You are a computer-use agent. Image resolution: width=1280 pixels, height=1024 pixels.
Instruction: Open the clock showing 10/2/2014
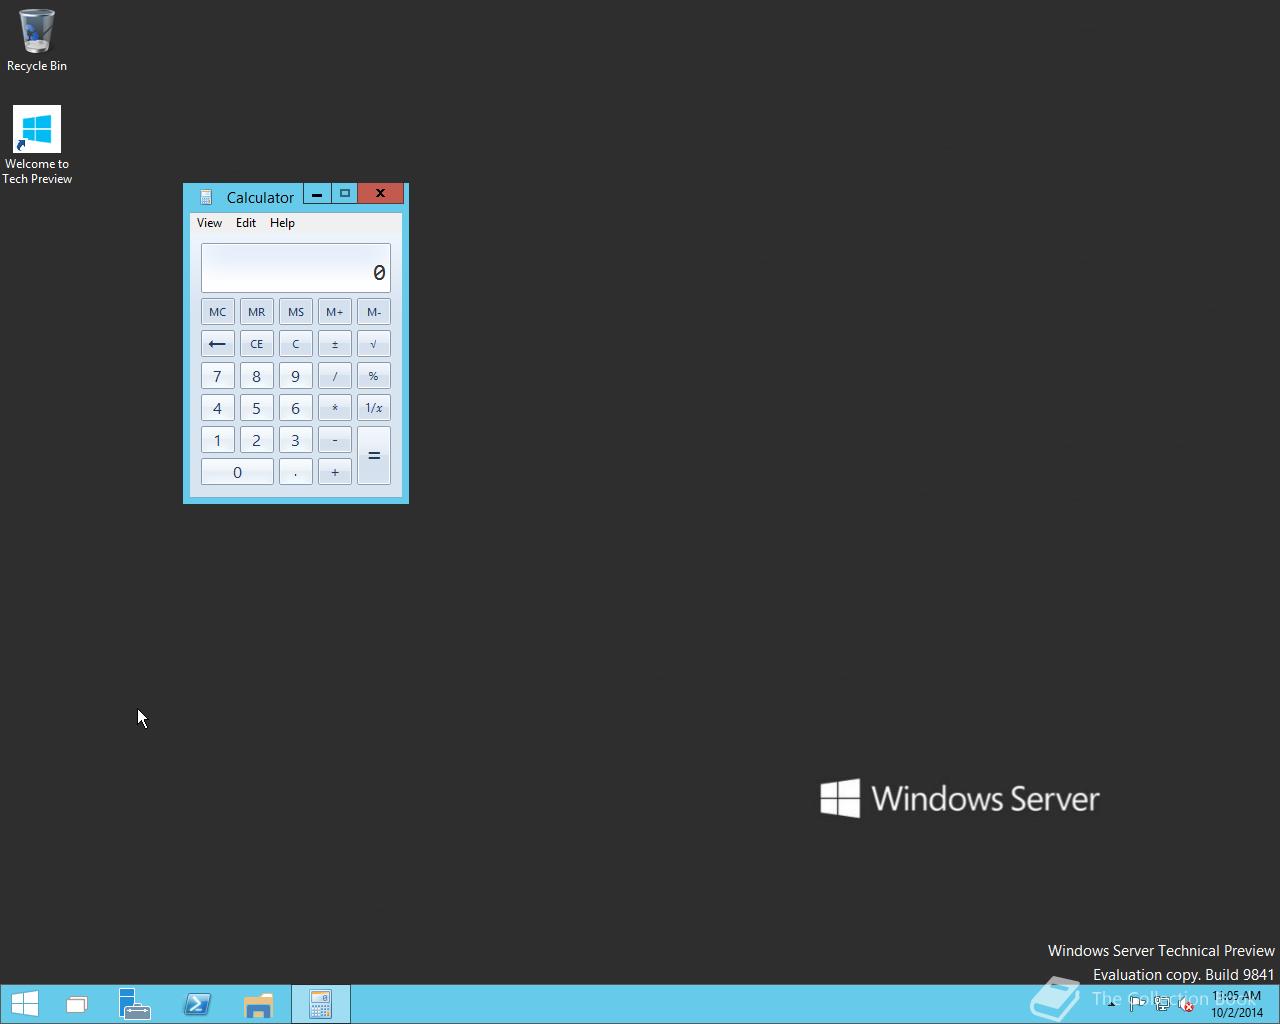[1237, 1004]
